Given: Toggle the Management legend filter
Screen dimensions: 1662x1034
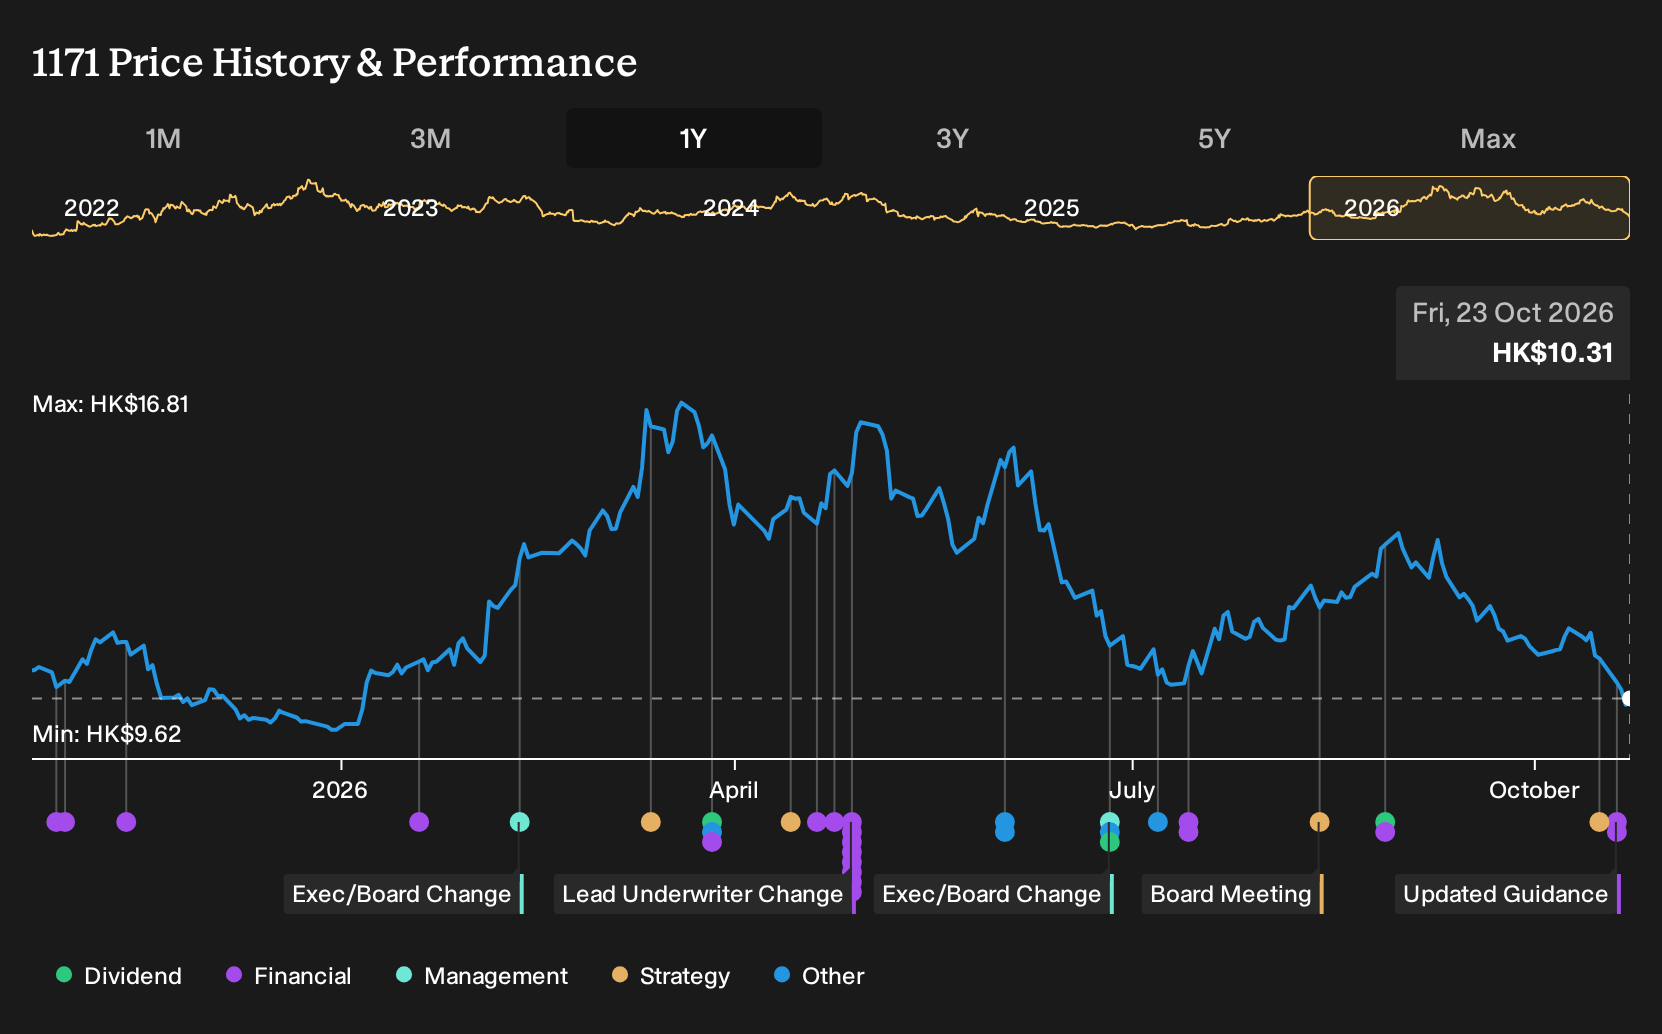Looking at the screenshot, I should click(482, 976).
